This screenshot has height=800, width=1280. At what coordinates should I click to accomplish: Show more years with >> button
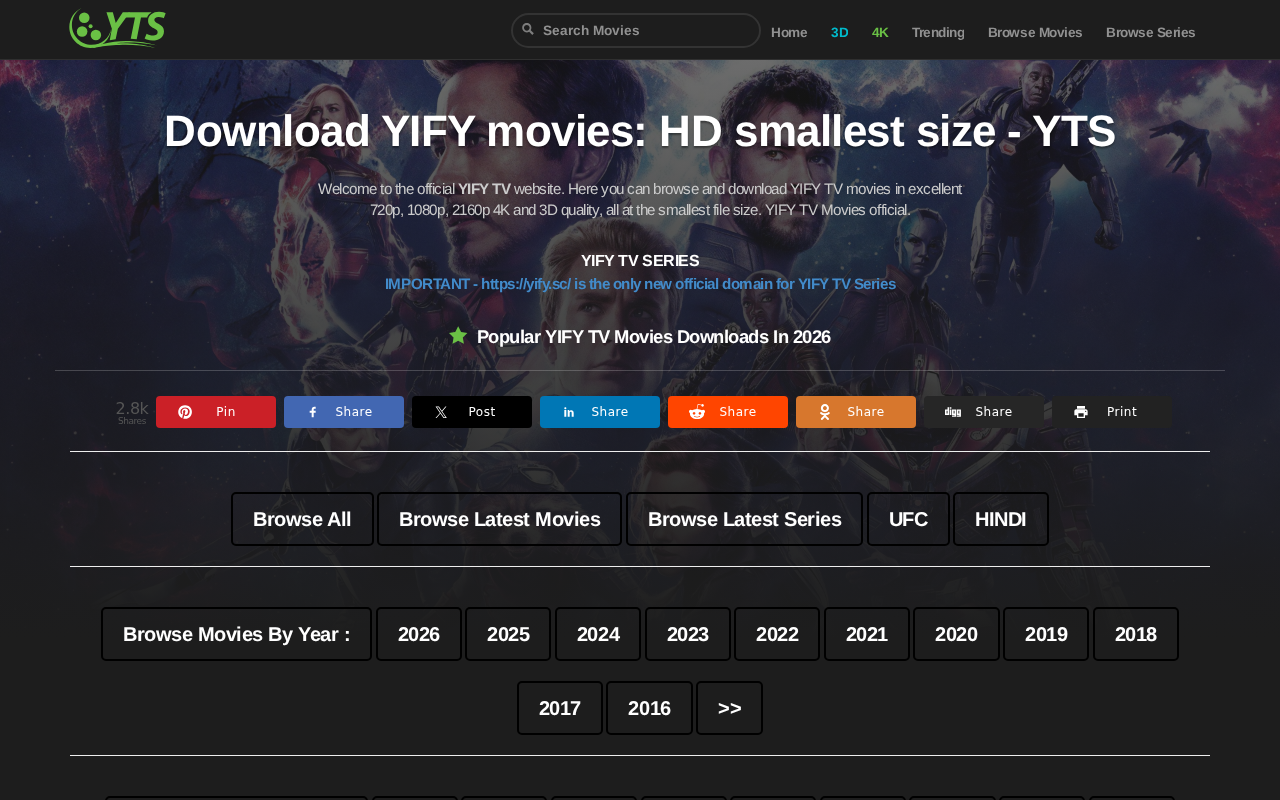click(730, 708)
